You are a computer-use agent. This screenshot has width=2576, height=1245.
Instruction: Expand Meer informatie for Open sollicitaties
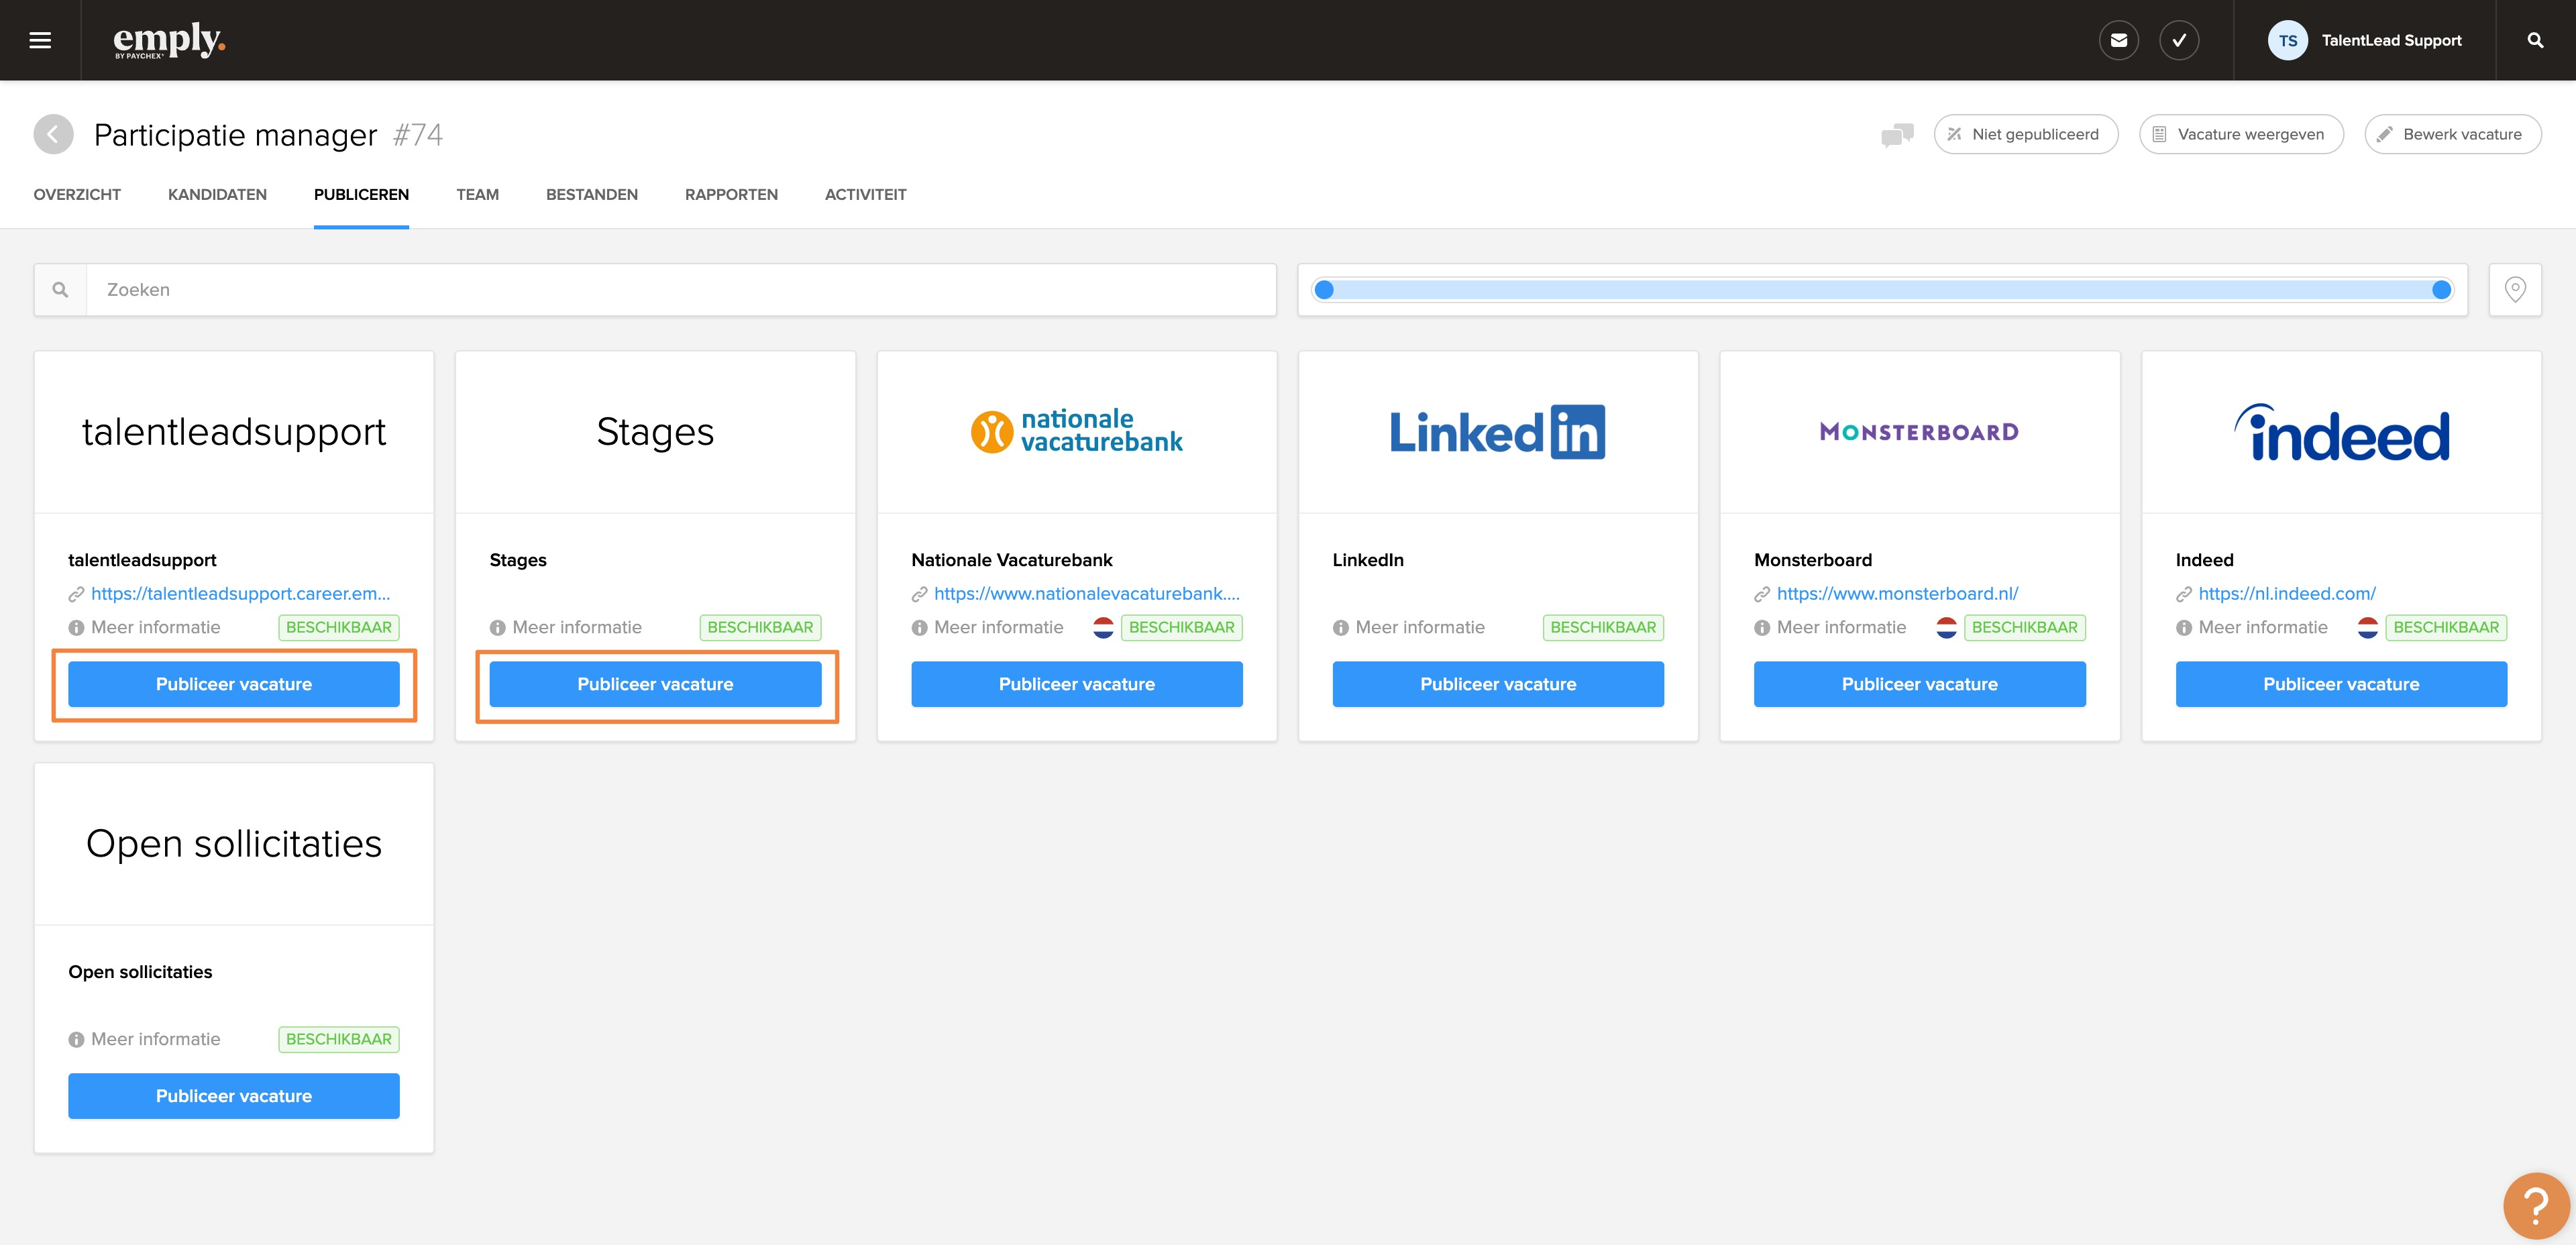click(x=155, y=1039)
